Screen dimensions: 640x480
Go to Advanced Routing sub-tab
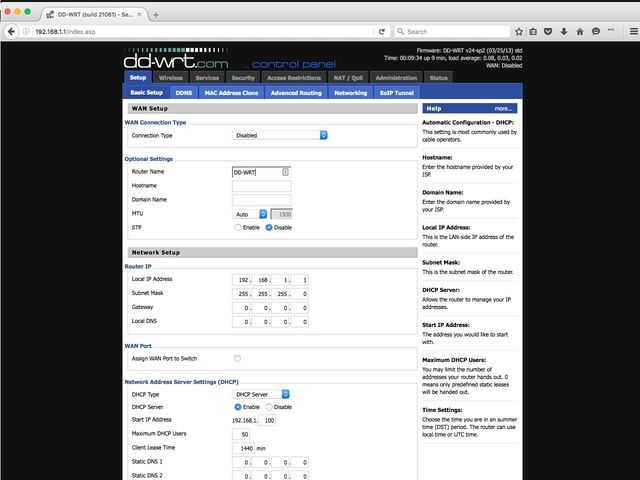[x=296, y=93]
